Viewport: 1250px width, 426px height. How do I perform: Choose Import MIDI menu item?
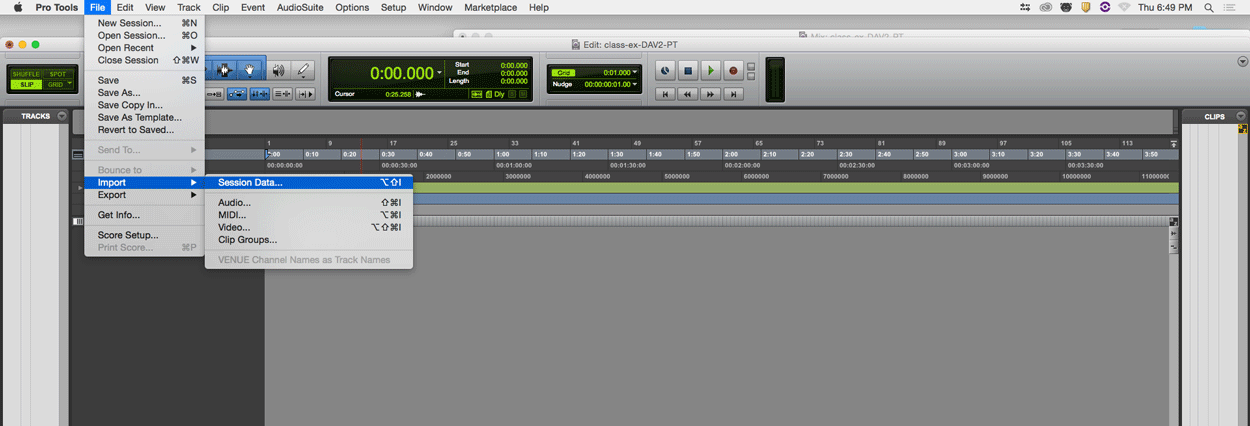[309, 215]
